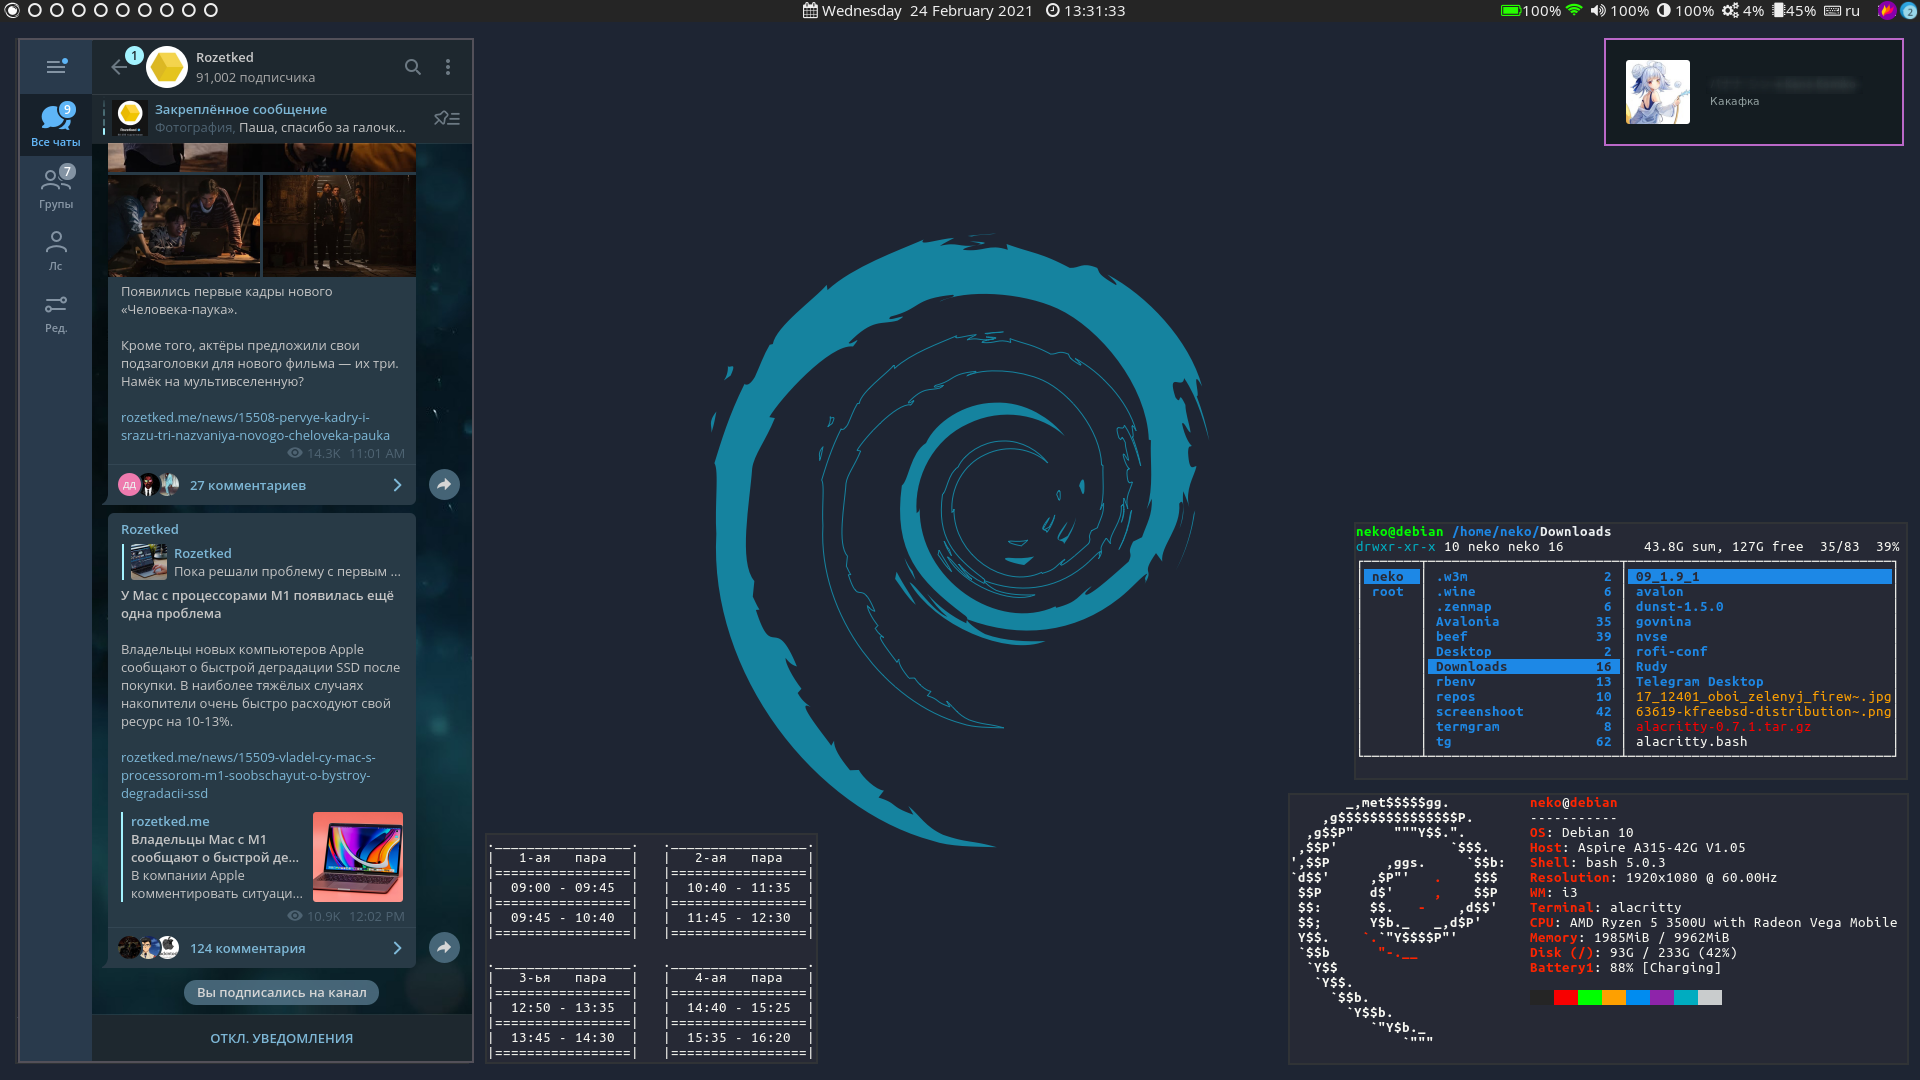Viewport: 1920px width, 1080px height.
Task: Select Avalonia directory in ranger
Action: pos(1523,622)
